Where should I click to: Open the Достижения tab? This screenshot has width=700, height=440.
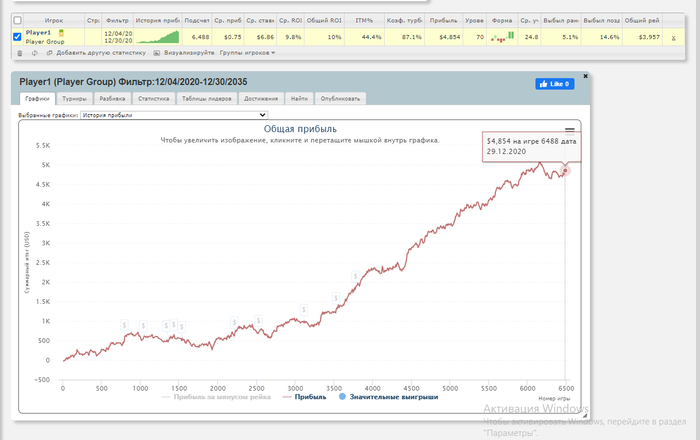click(x=261, y=99)
